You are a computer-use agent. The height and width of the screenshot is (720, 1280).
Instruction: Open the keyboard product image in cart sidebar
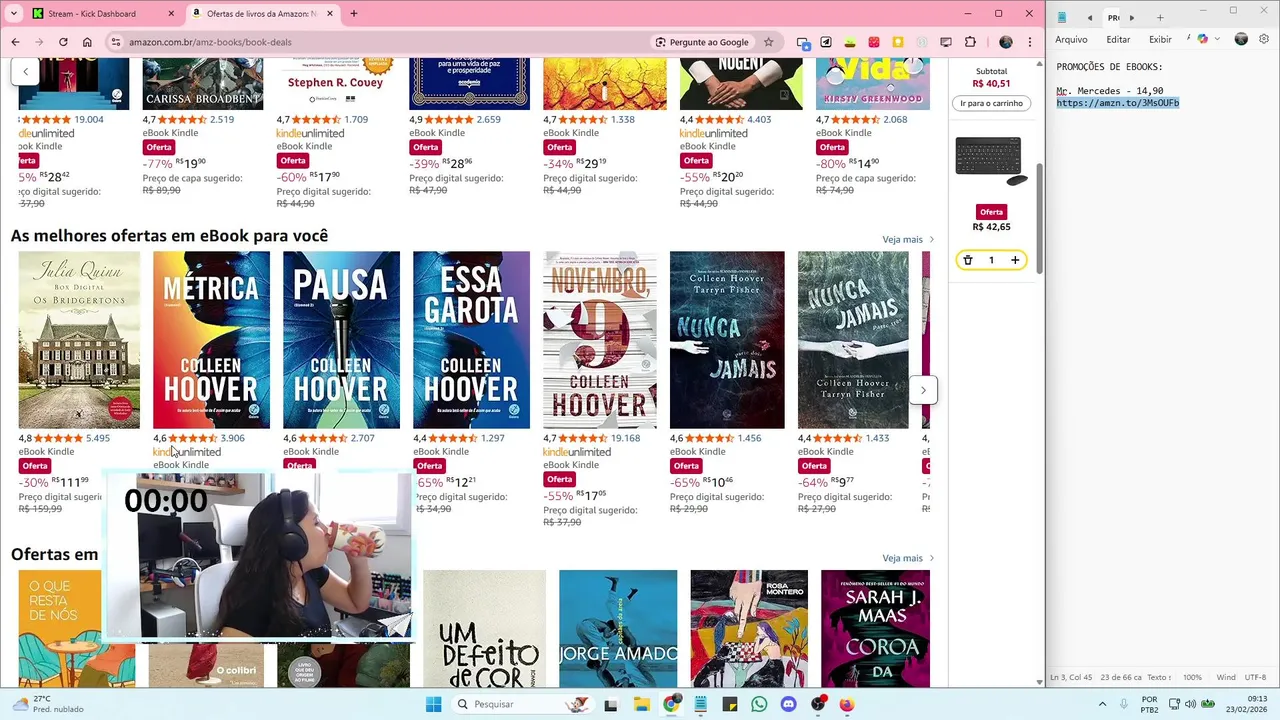point(991,161)
